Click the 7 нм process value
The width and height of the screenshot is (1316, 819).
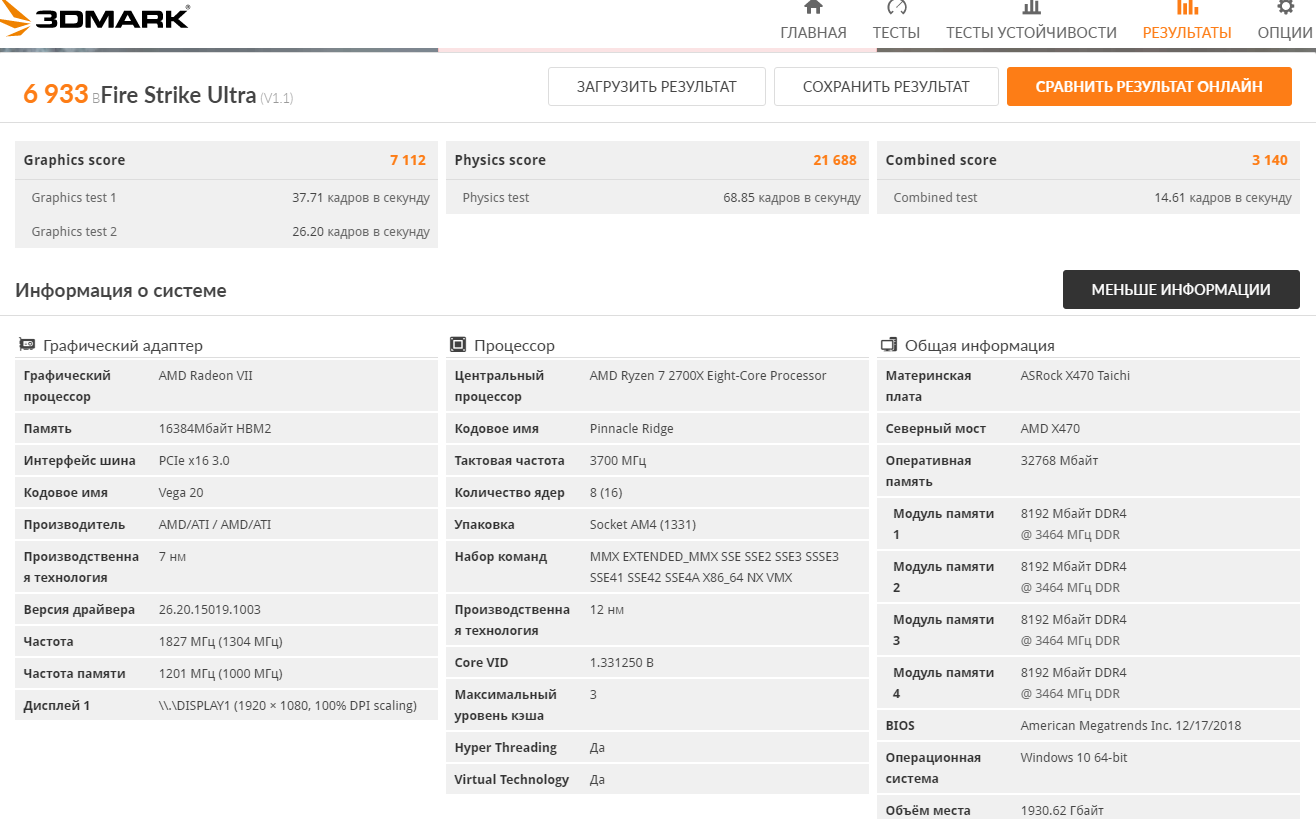(172, 557)
